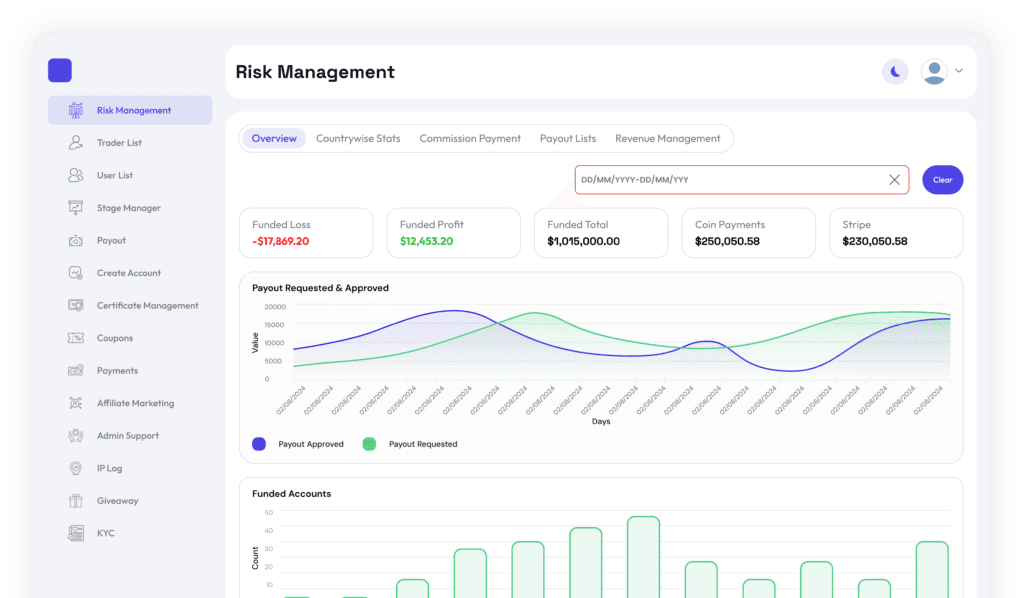This screenshot has width=1024, height=598.
Task: Click the Payments cash icon
Action: tap(76, 370)
